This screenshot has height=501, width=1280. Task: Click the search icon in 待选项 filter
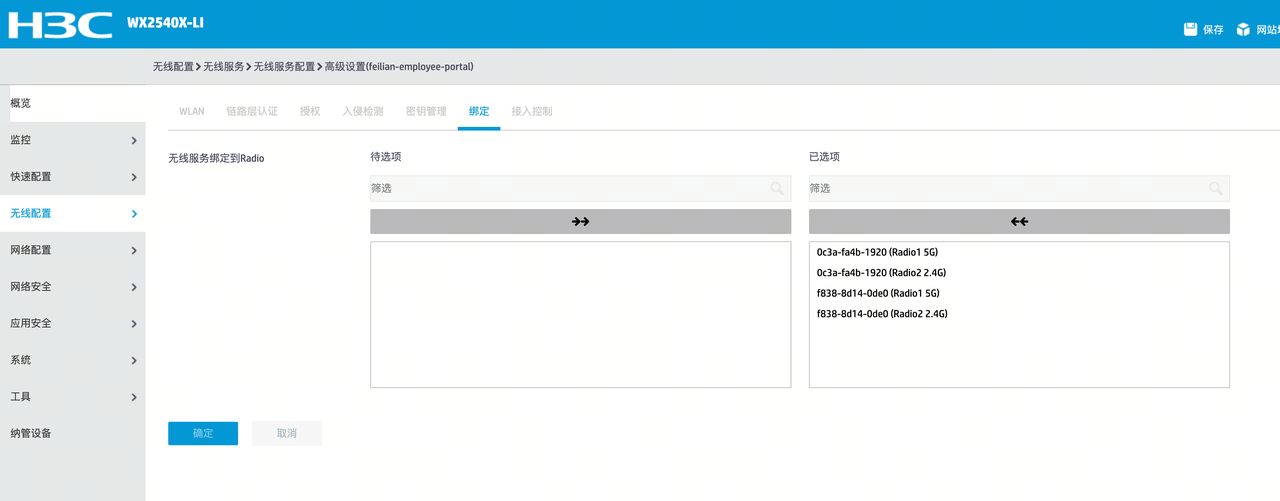777,188
